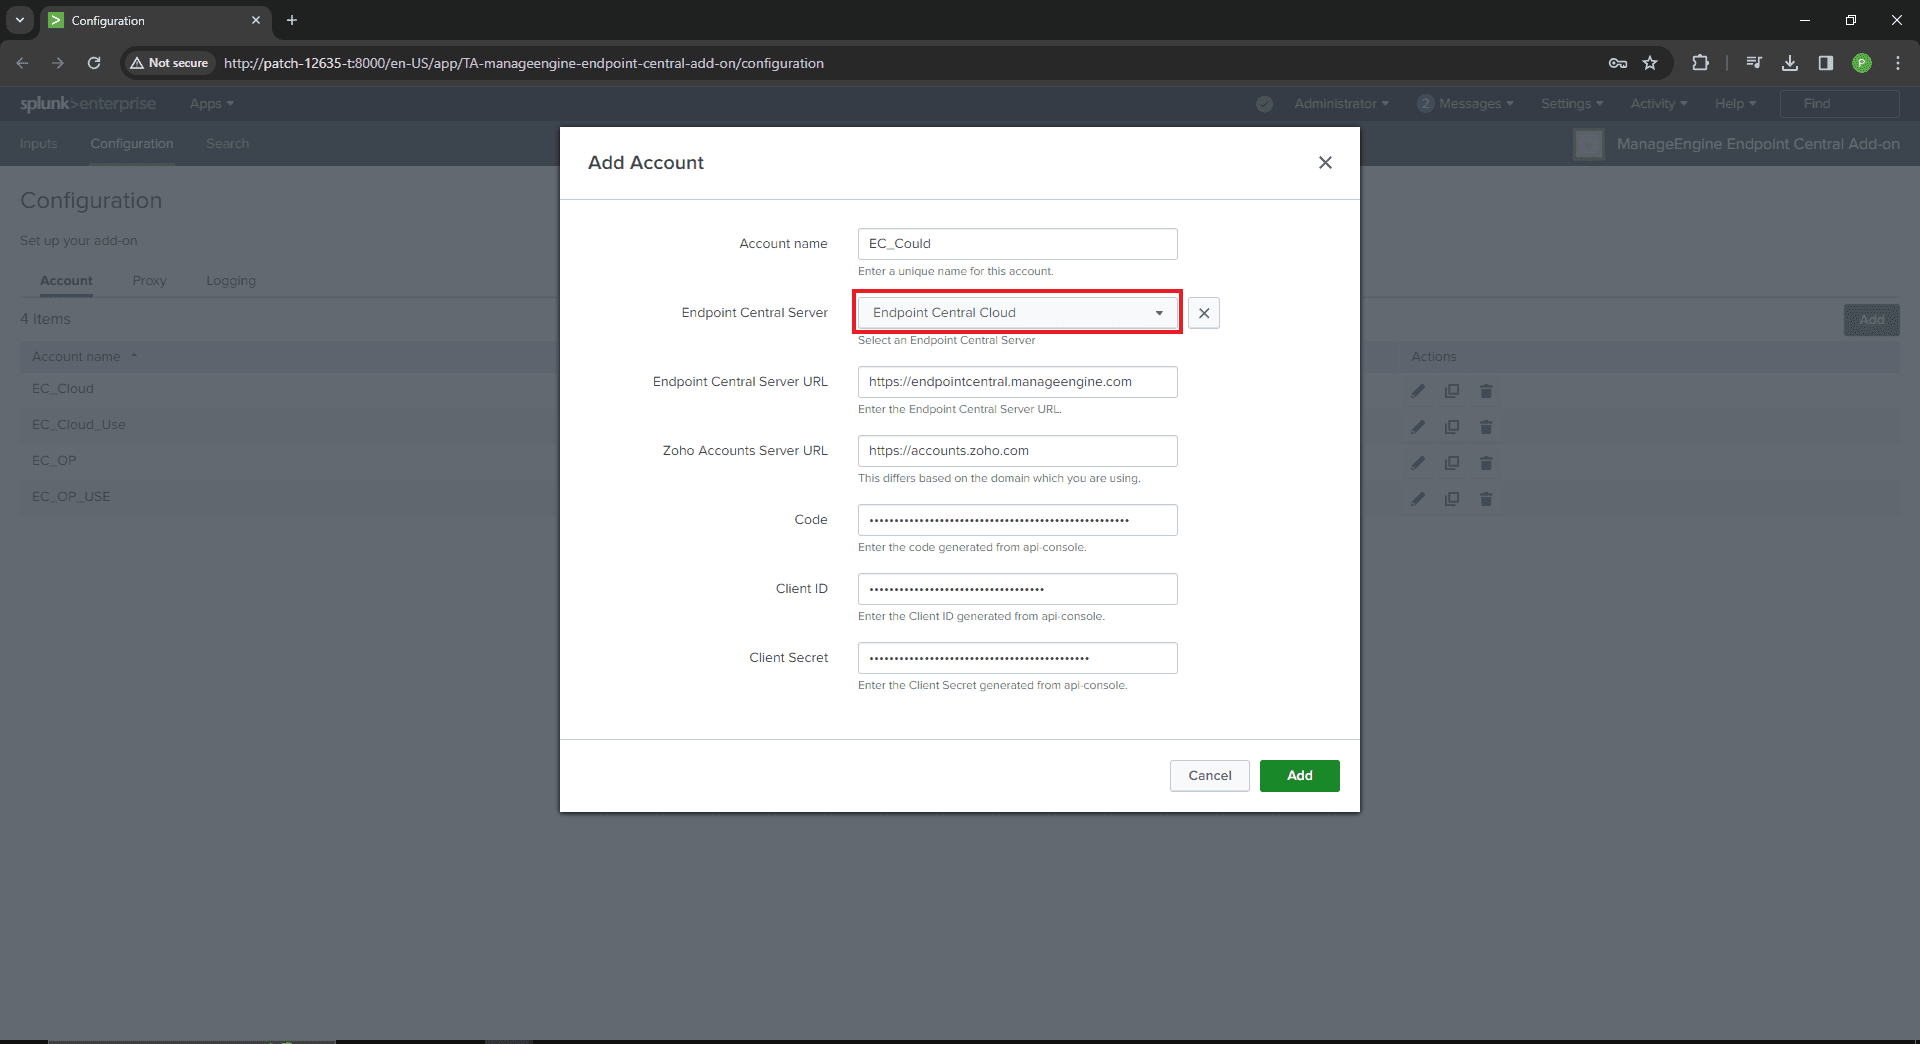Open the Search nav item
Image resolution: width=1920 pixels, height=1044 pixels.
(228, 144)
